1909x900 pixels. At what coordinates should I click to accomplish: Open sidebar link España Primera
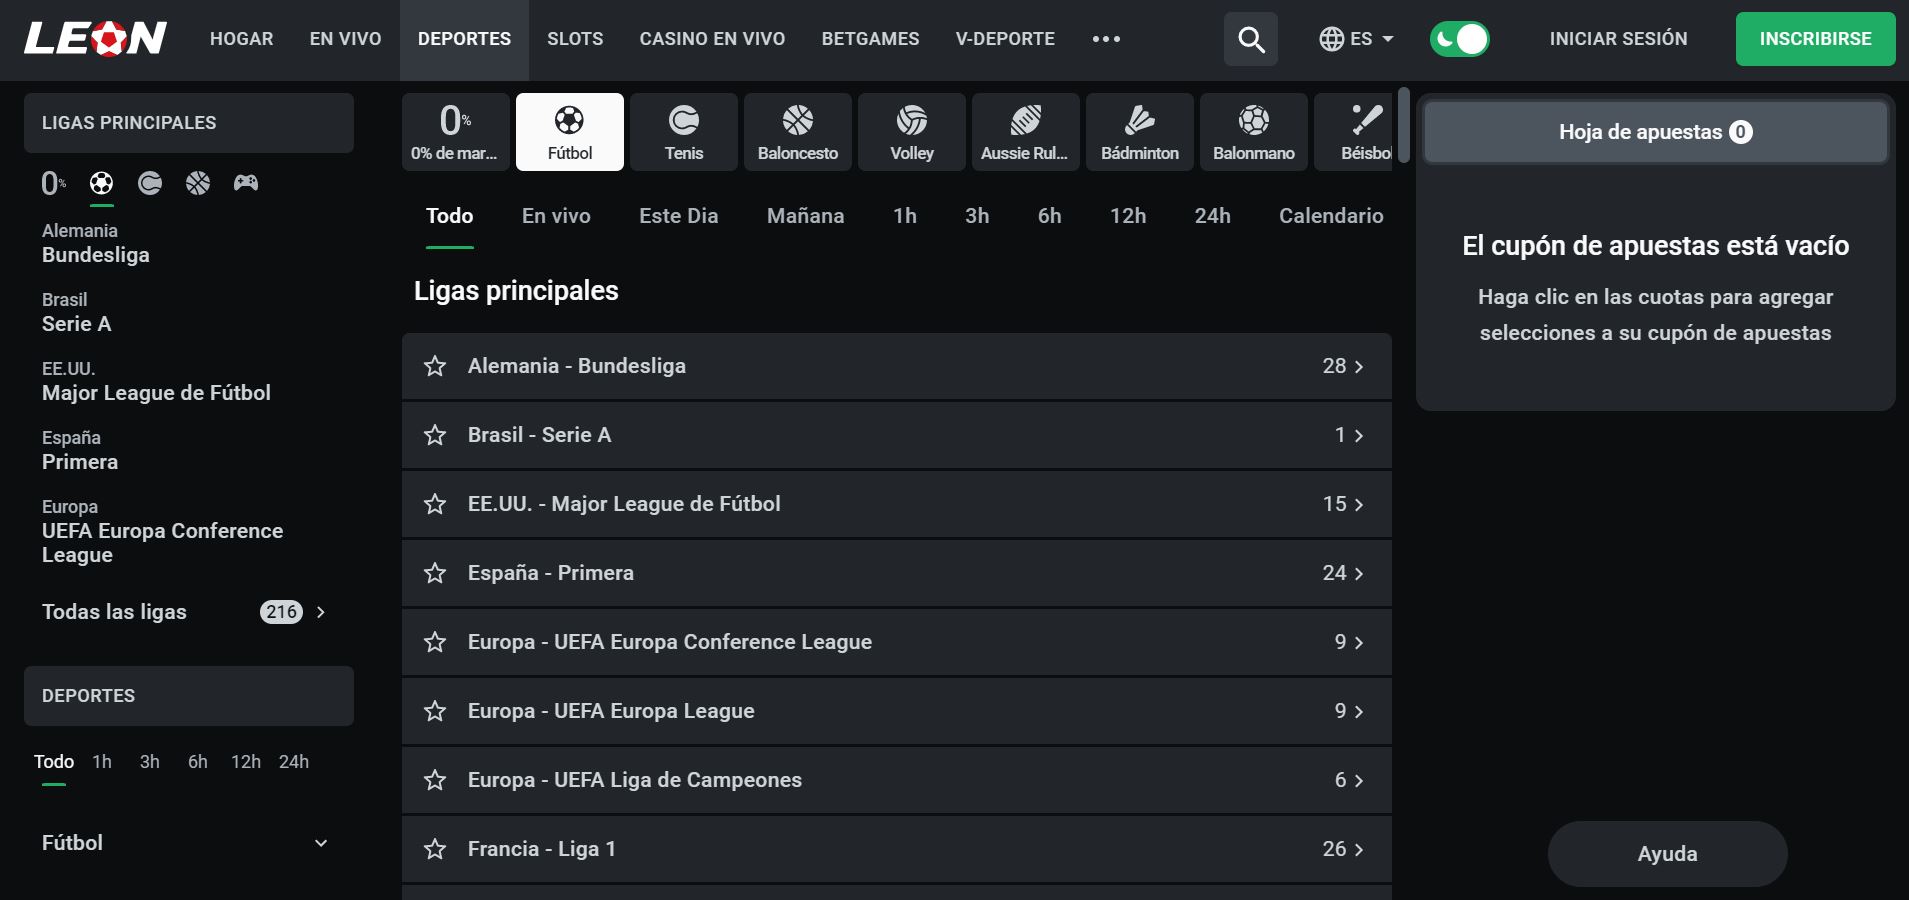pos(80,450)
